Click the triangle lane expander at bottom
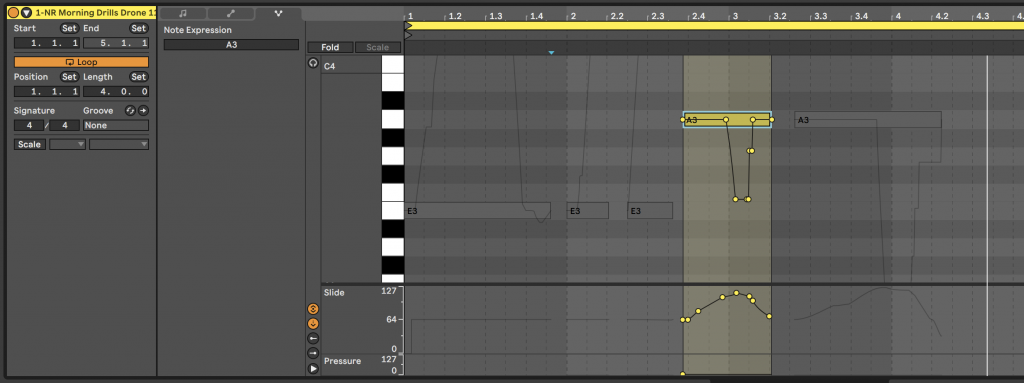This screenshot has height=383, width=1024. point(313,369)
